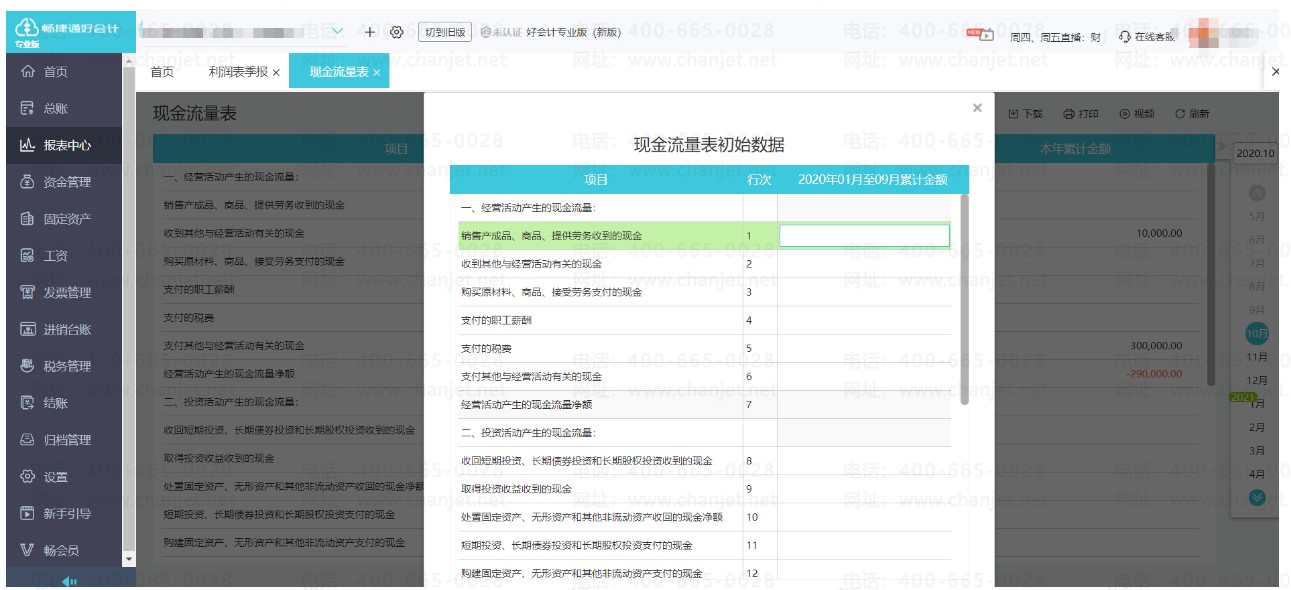Click 刷新 to refresh the report
The height and width of the screenshot is (590, 1291).
(1192, 114)
